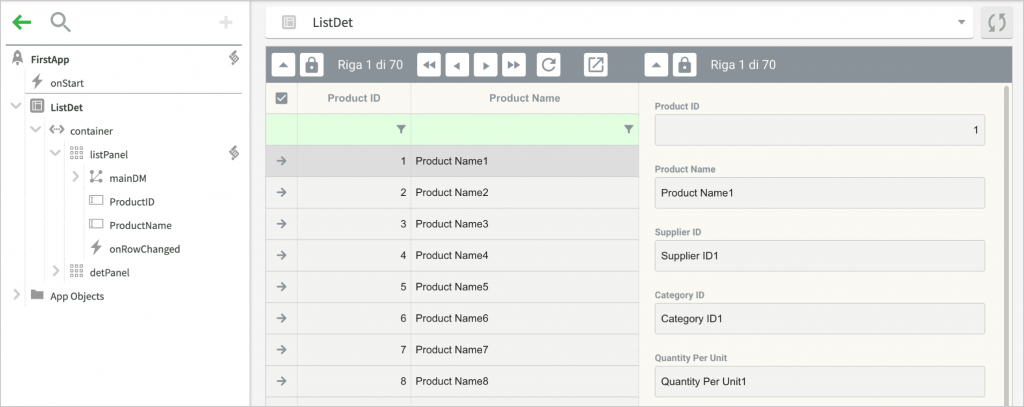Toggle the select-all checkbox in grid header

coord(281,98)
